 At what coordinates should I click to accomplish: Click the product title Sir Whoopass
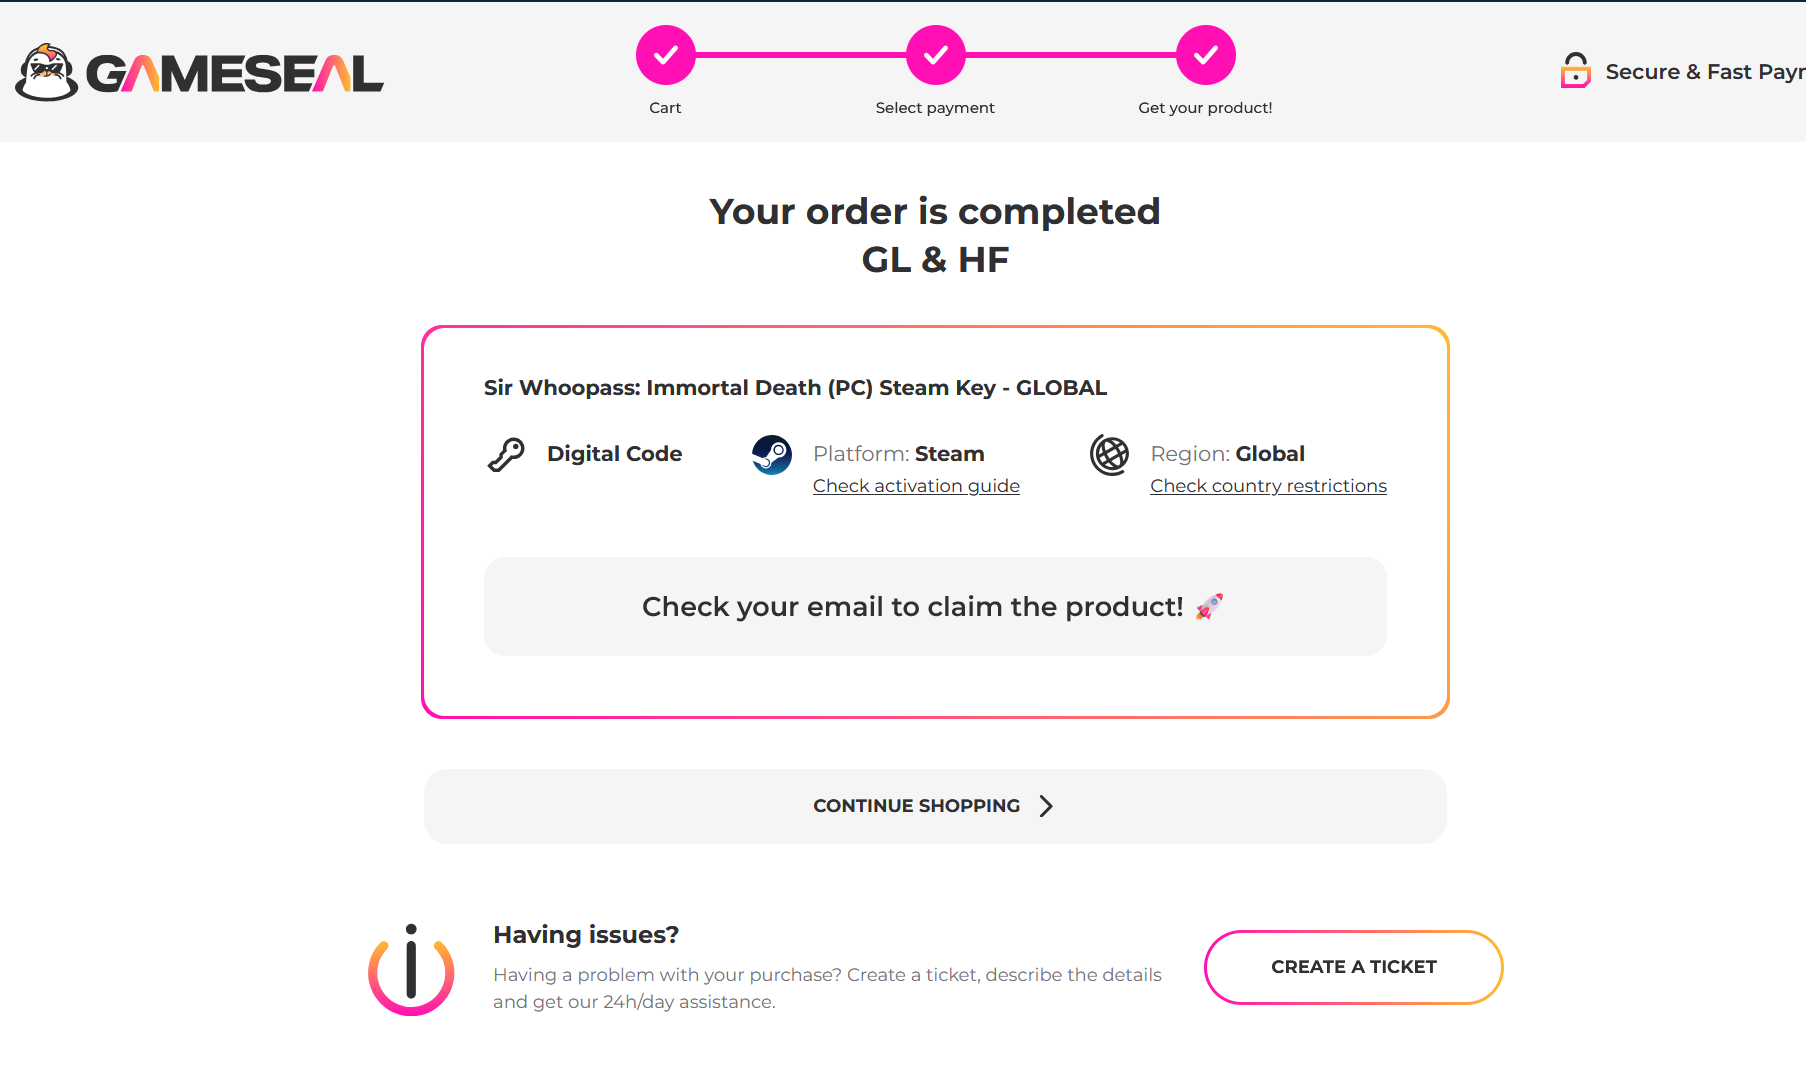pyautogui.click(x=795, y=388)
